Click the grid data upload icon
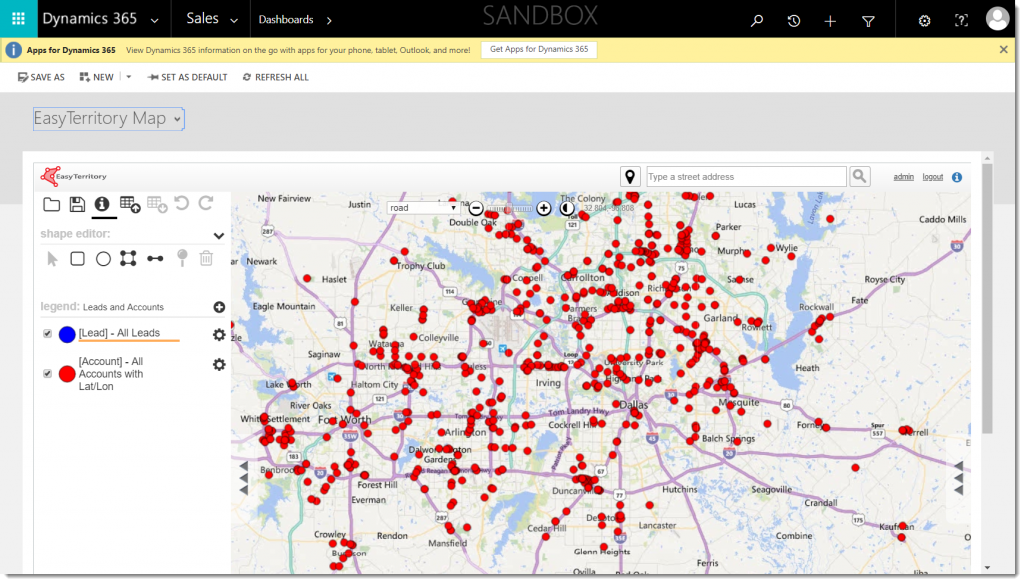 pyautogui.click(x=130, y=204)
